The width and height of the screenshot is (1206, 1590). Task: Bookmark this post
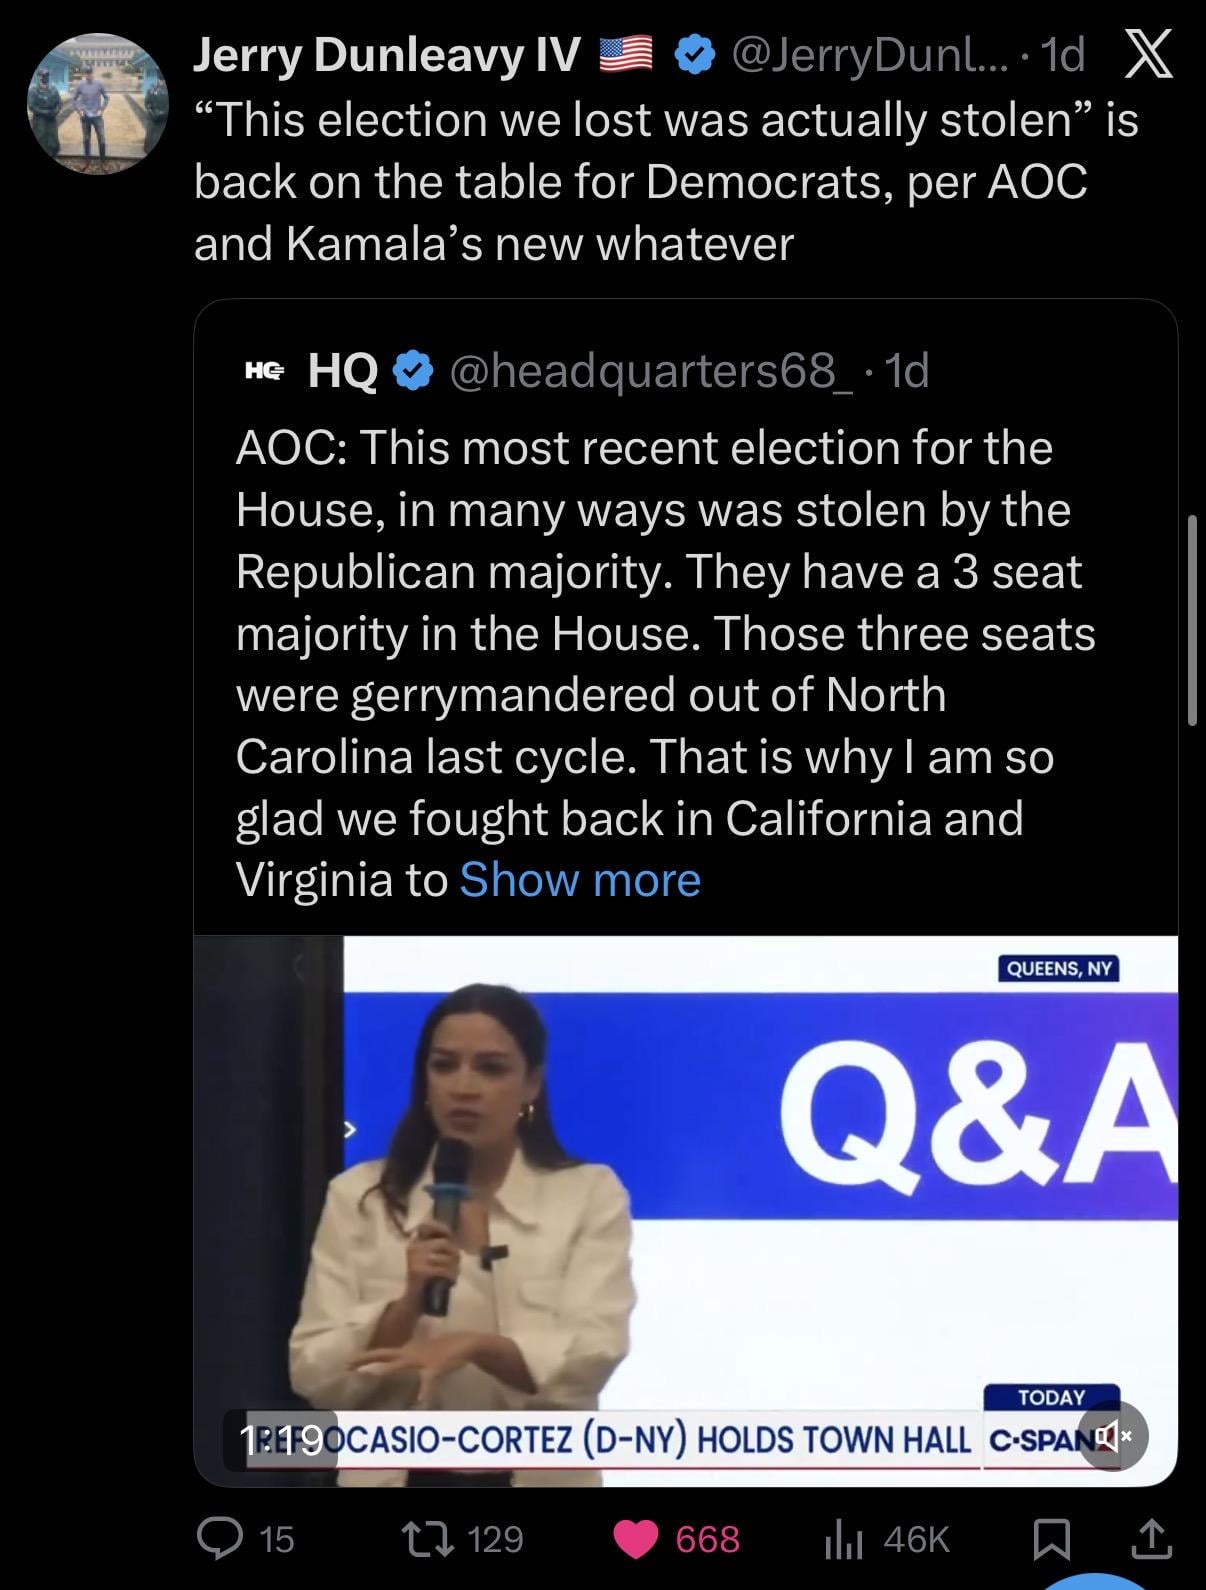1050,1538
